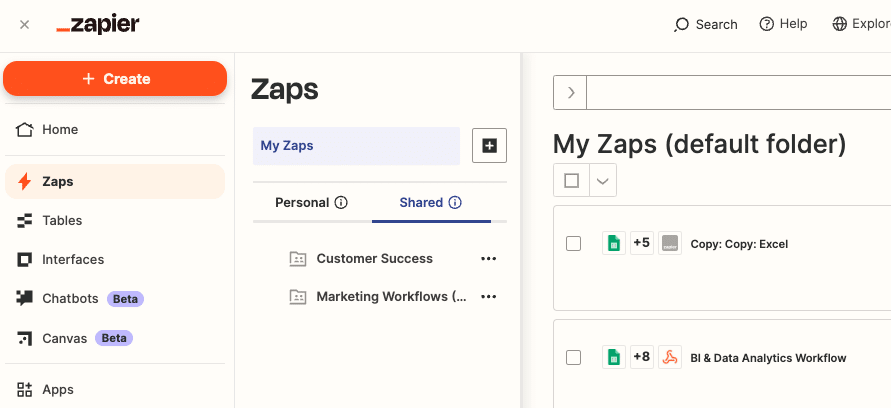Open Search in the top bar
891x408 pixels.
click(x=706, y=24)
